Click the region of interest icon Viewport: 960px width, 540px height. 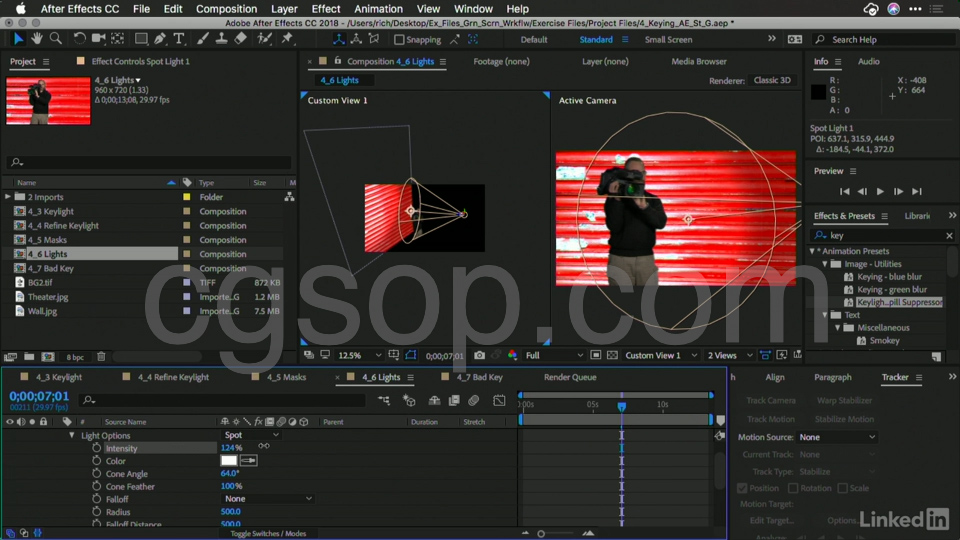[596, 355]
